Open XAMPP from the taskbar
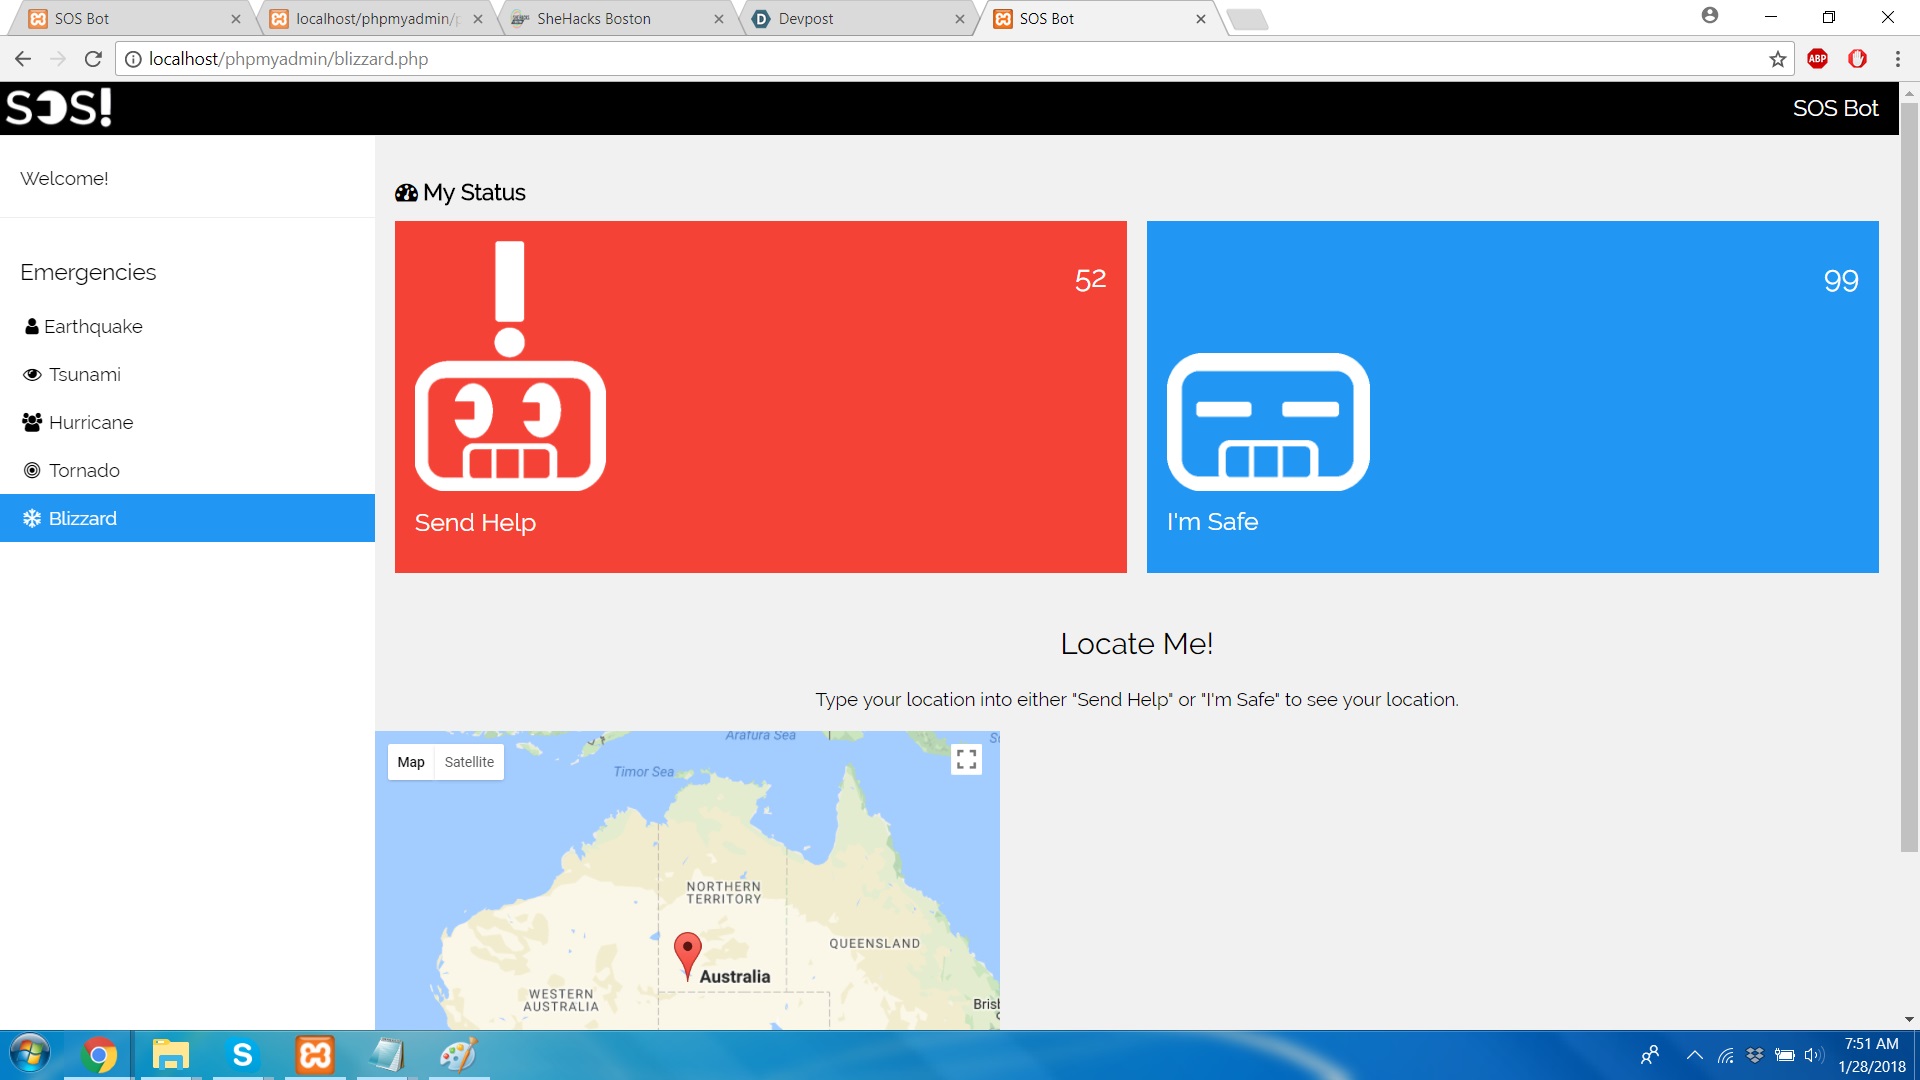The width and height of the screenshot is (1920, 1080). click(x=314, y=1055)
